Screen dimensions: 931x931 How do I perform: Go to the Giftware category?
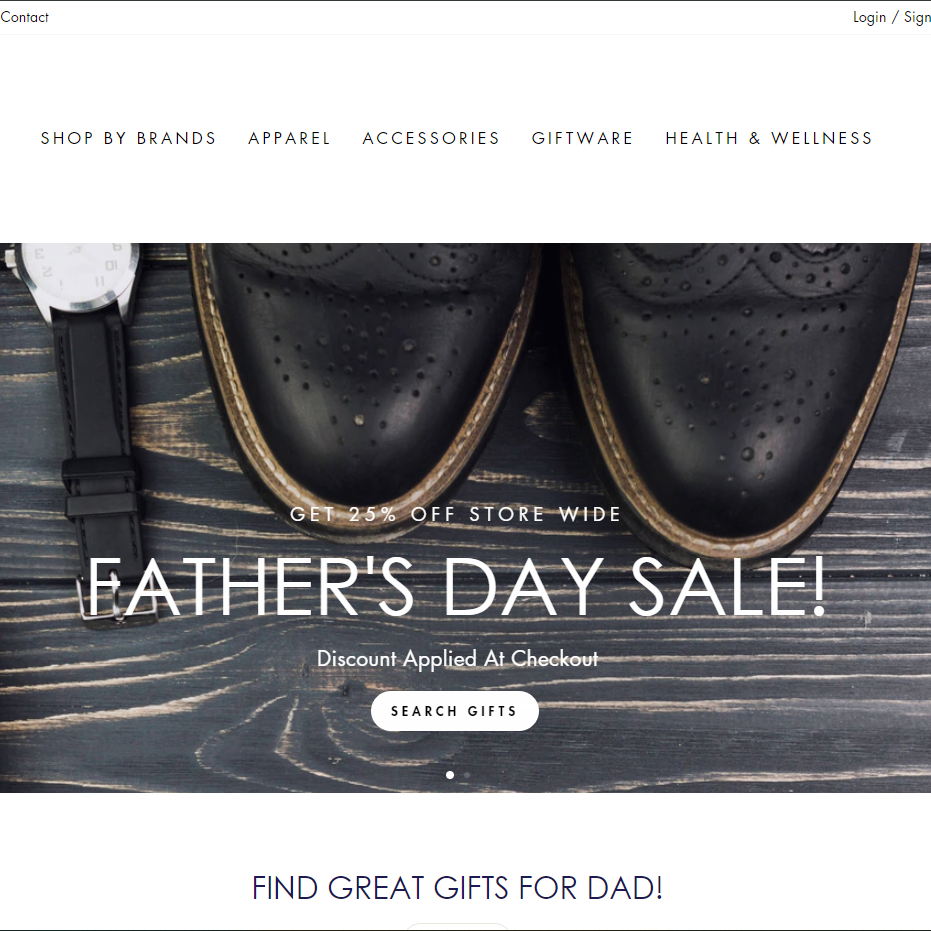(x=582, y=138)
